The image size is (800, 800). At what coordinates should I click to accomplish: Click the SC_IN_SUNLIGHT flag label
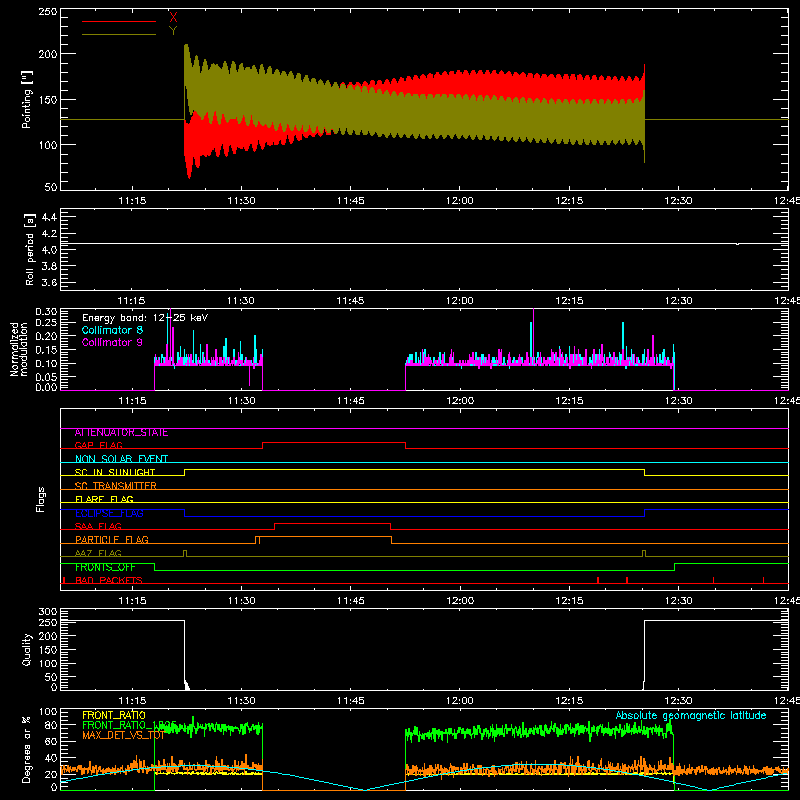(x=115, y=472)
